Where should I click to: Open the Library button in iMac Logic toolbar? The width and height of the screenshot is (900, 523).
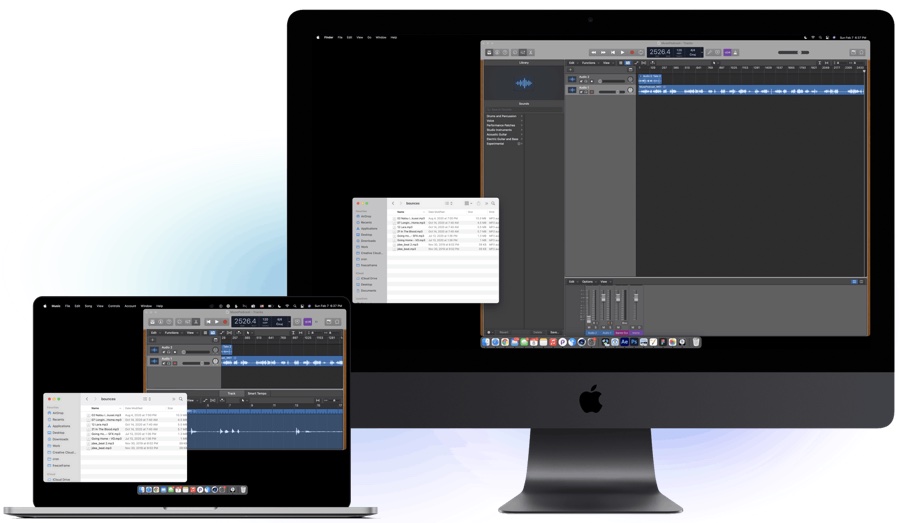pos(489,52)
